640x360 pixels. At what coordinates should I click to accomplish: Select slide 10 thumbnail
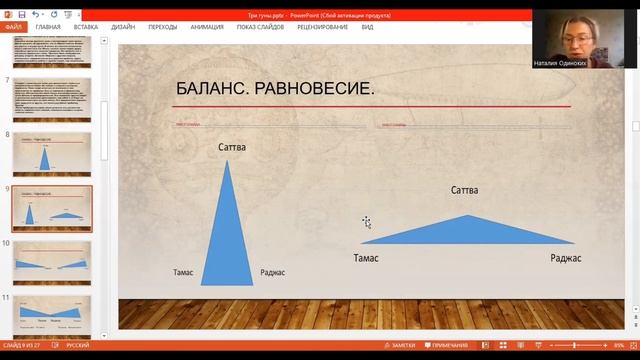52,263
